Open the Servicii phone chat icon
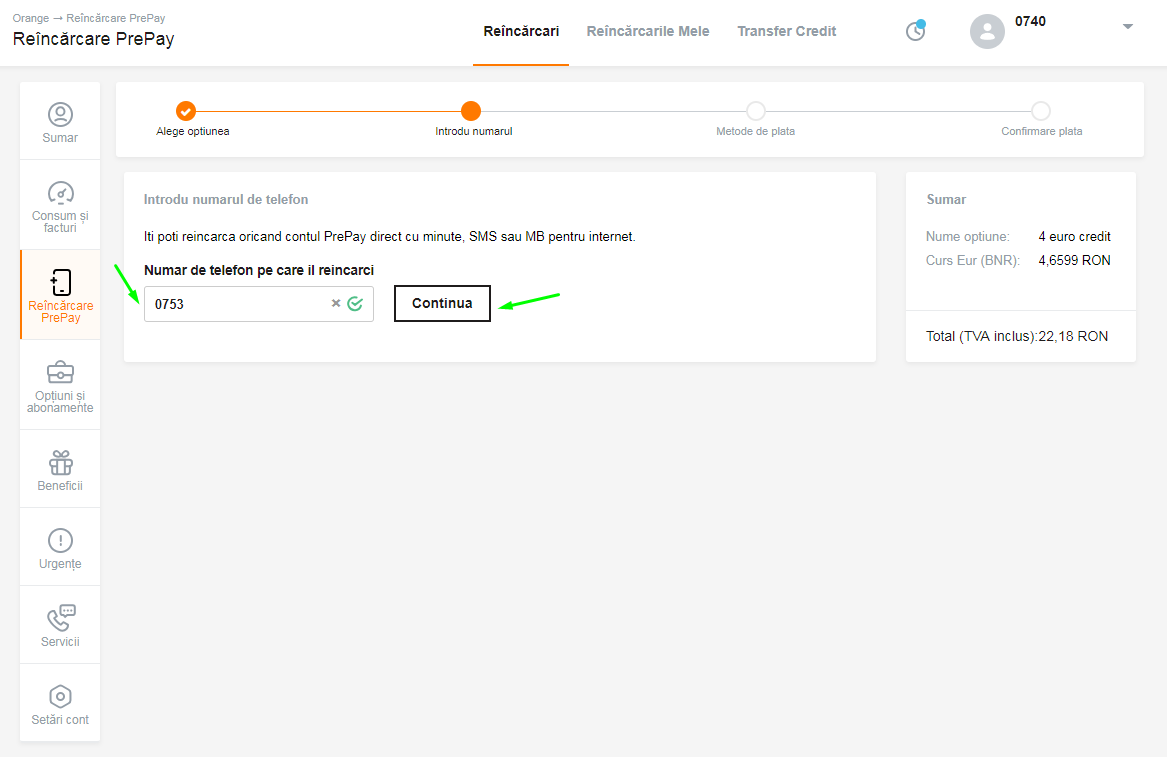 tap(60, 618)
